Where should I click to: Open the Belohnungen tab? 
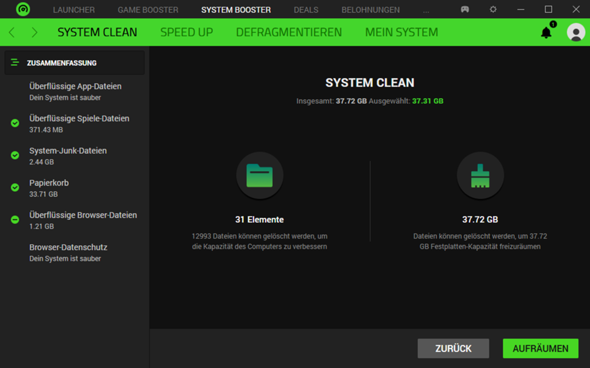371,10
